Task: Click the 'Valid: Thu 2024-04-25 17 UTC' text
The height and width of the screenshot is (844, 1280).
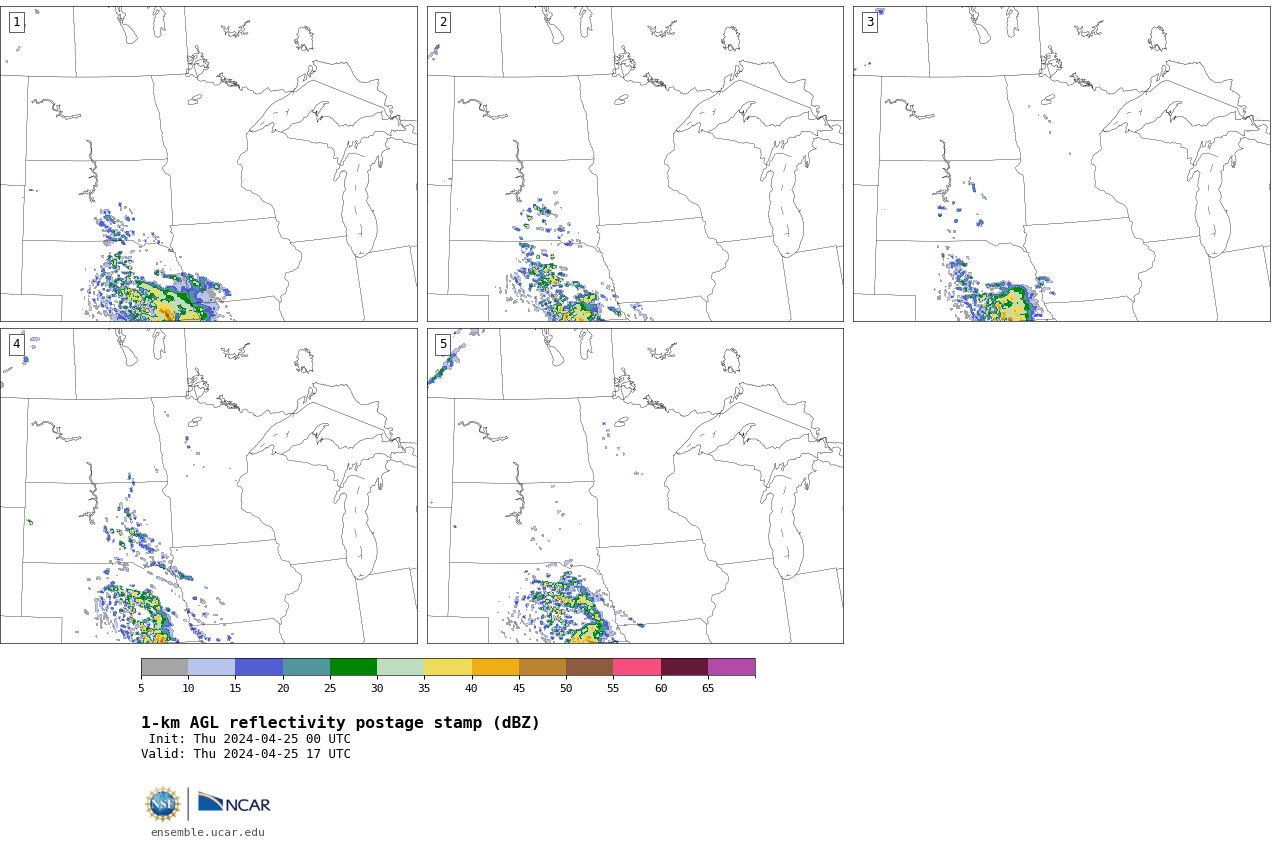Action: [x=246, y=754]
